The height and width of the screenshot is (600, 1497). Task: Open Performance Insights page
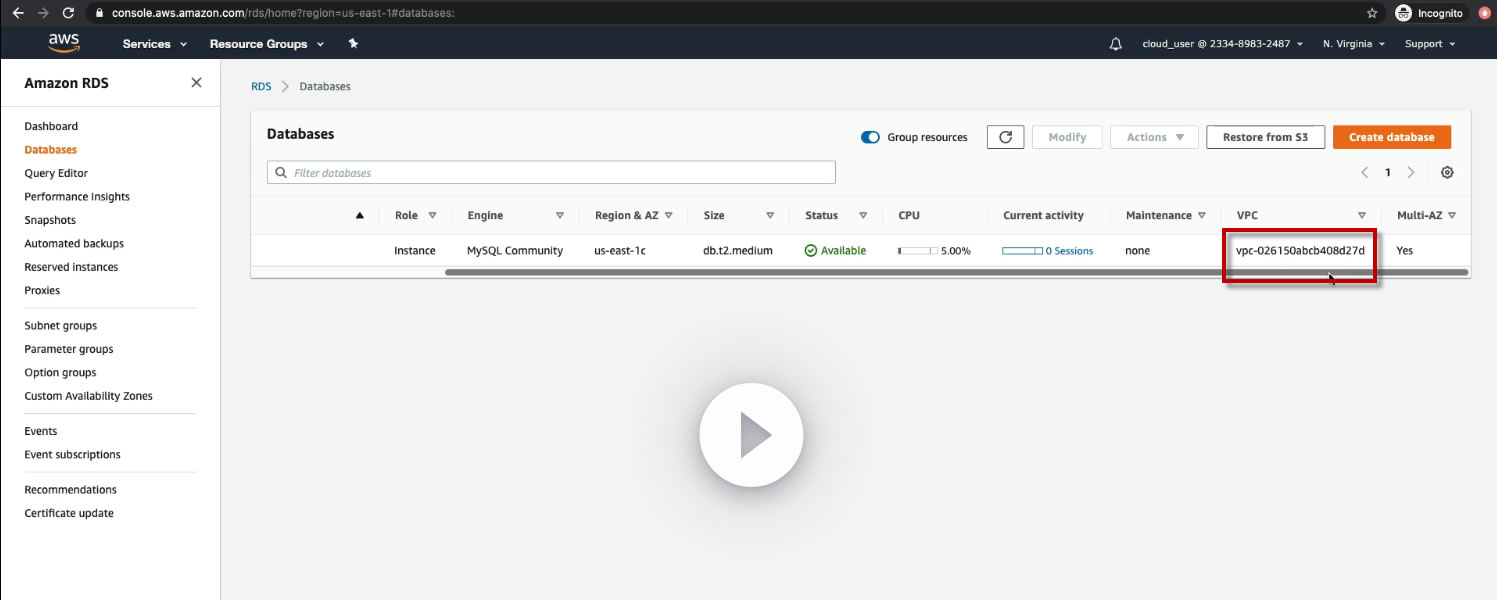[x=77, y=197]
